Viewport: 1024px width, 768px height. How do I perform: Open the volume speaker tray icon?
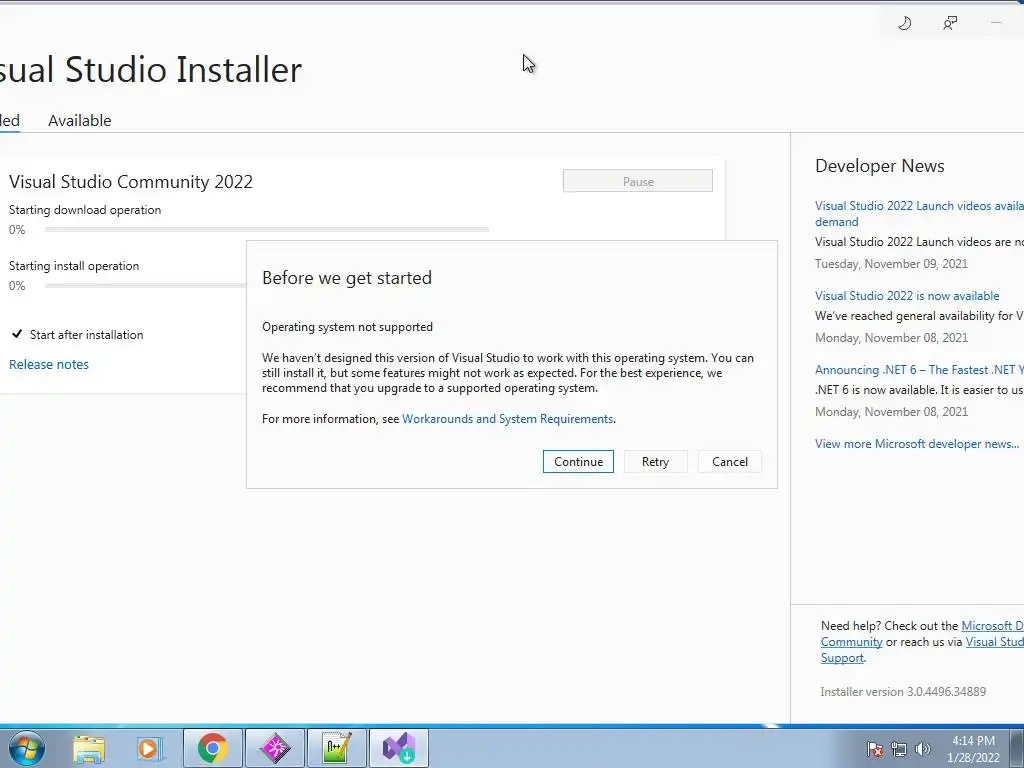click(x=922, y=749)
